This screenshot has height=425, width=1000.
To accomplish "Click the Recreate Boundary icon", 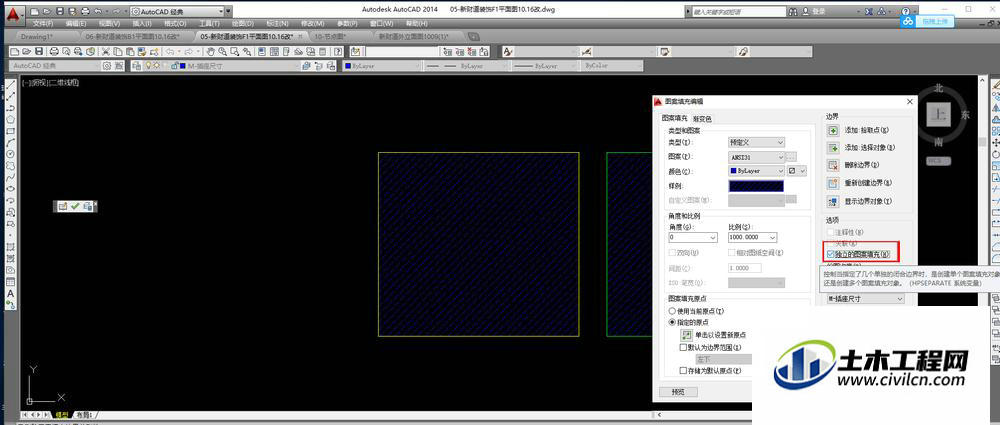I will 832,183.
